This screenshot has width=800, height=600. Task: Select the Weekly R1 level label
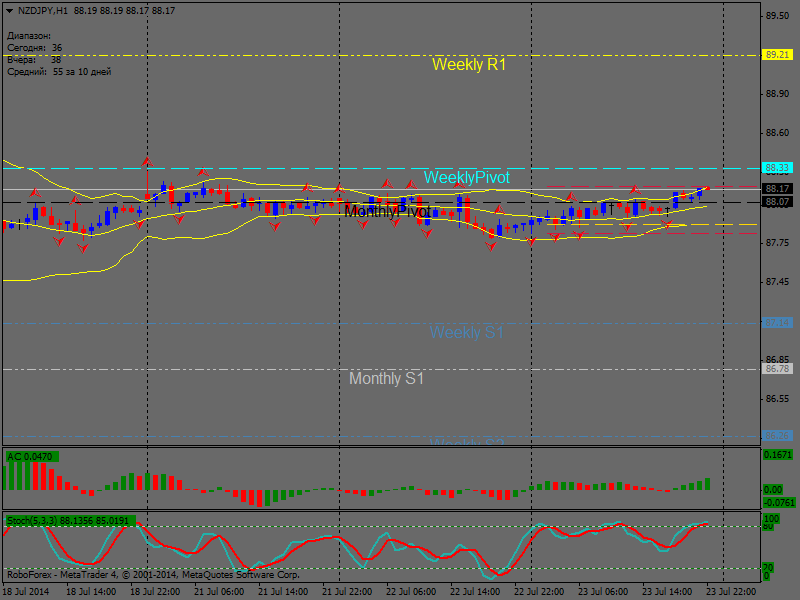[x=469, y=65]
